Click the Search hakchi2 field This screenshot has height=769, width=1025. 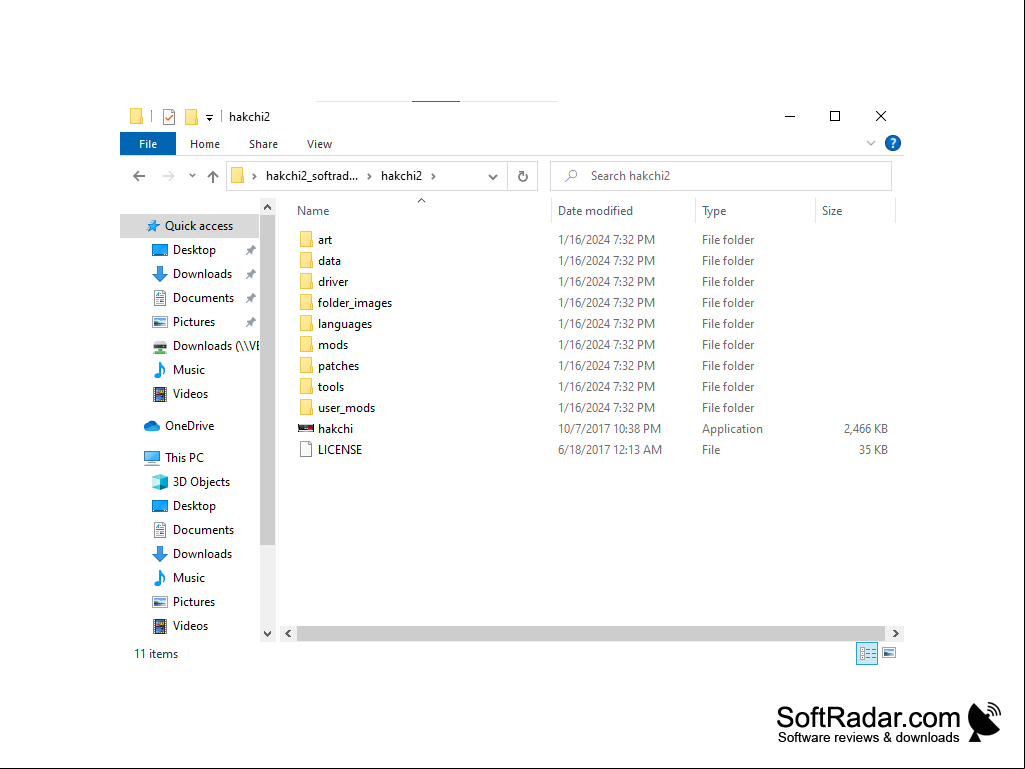click(x=721, y=176)
